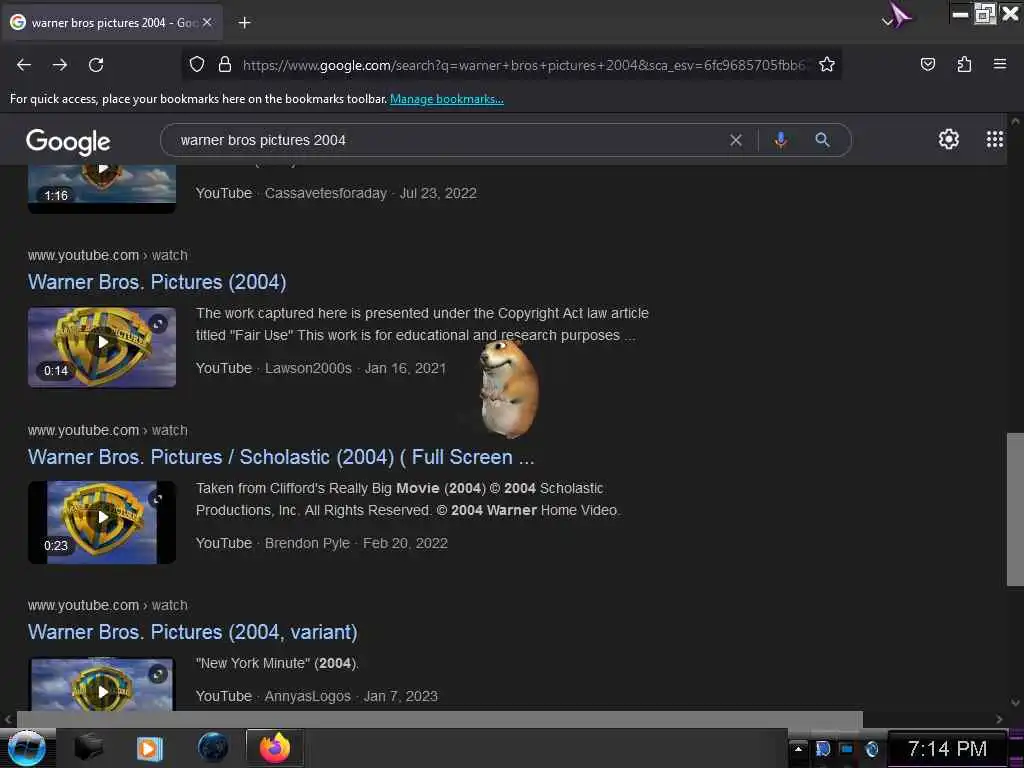Go forward using the browser forward arrow

tap(60, 65)
